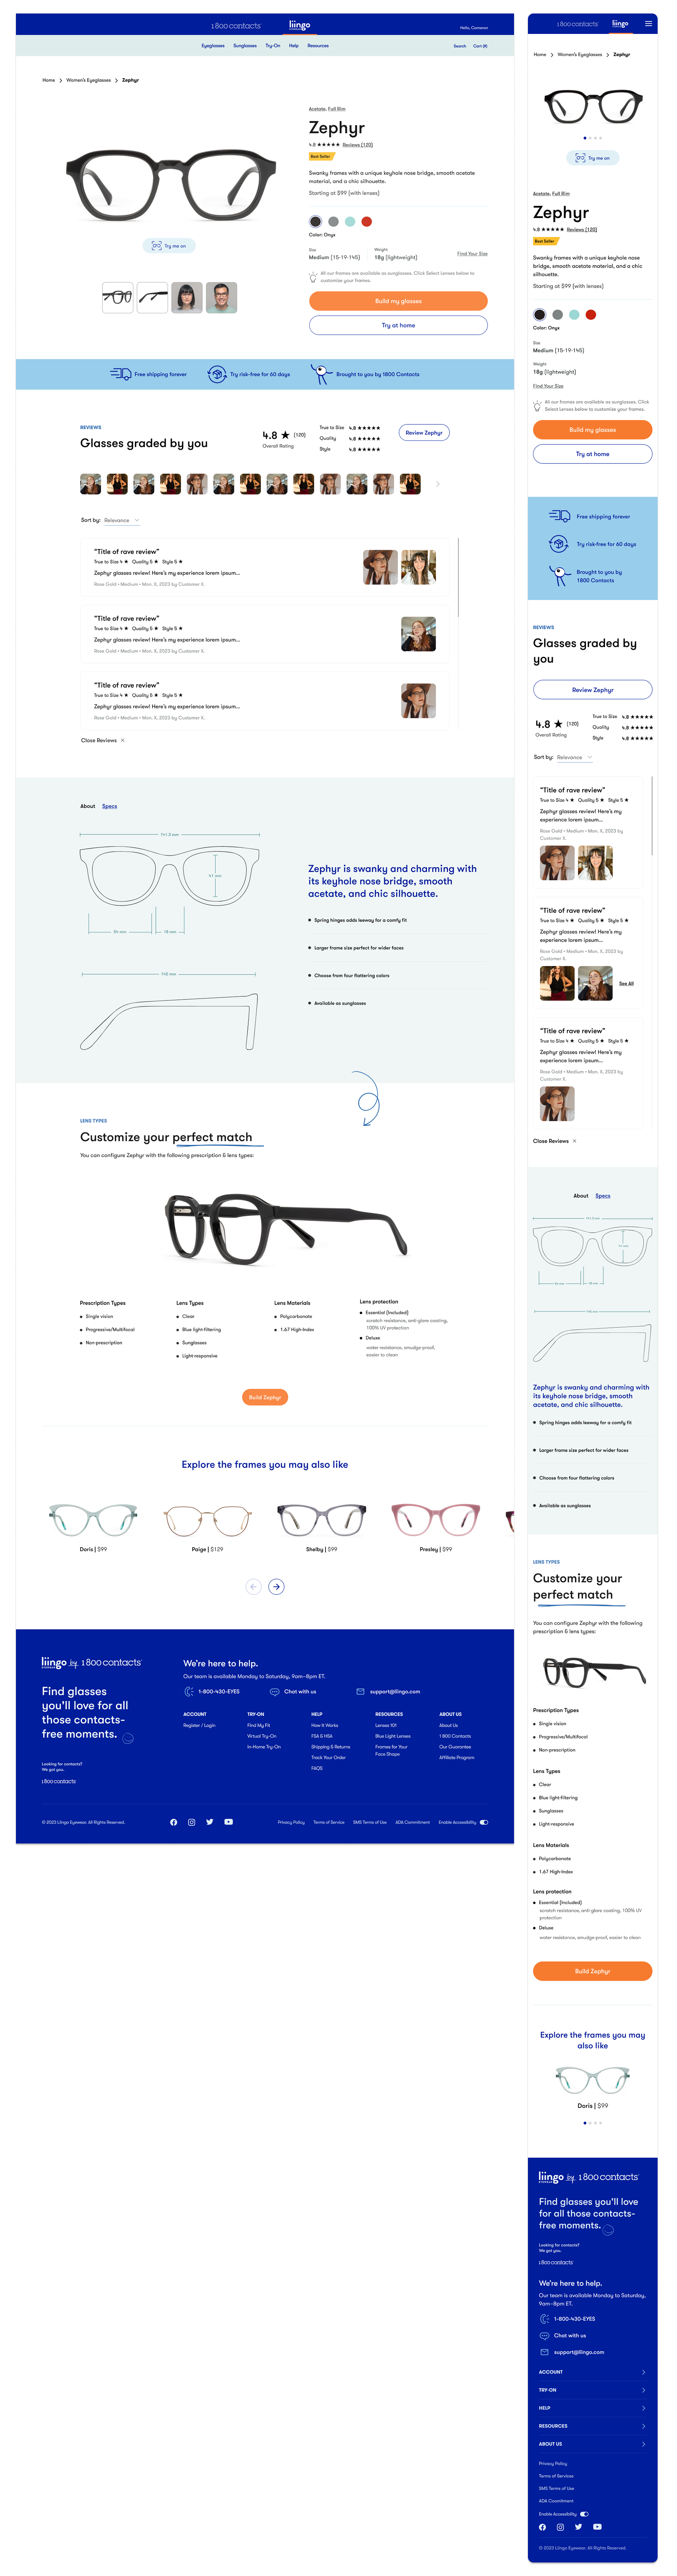The height and width of the screenshot is (2576, 677).
Task: Click chat bubble icon beside mobile 'Chat with us'
Action: pyautogui.click(x=545, y=2335)
